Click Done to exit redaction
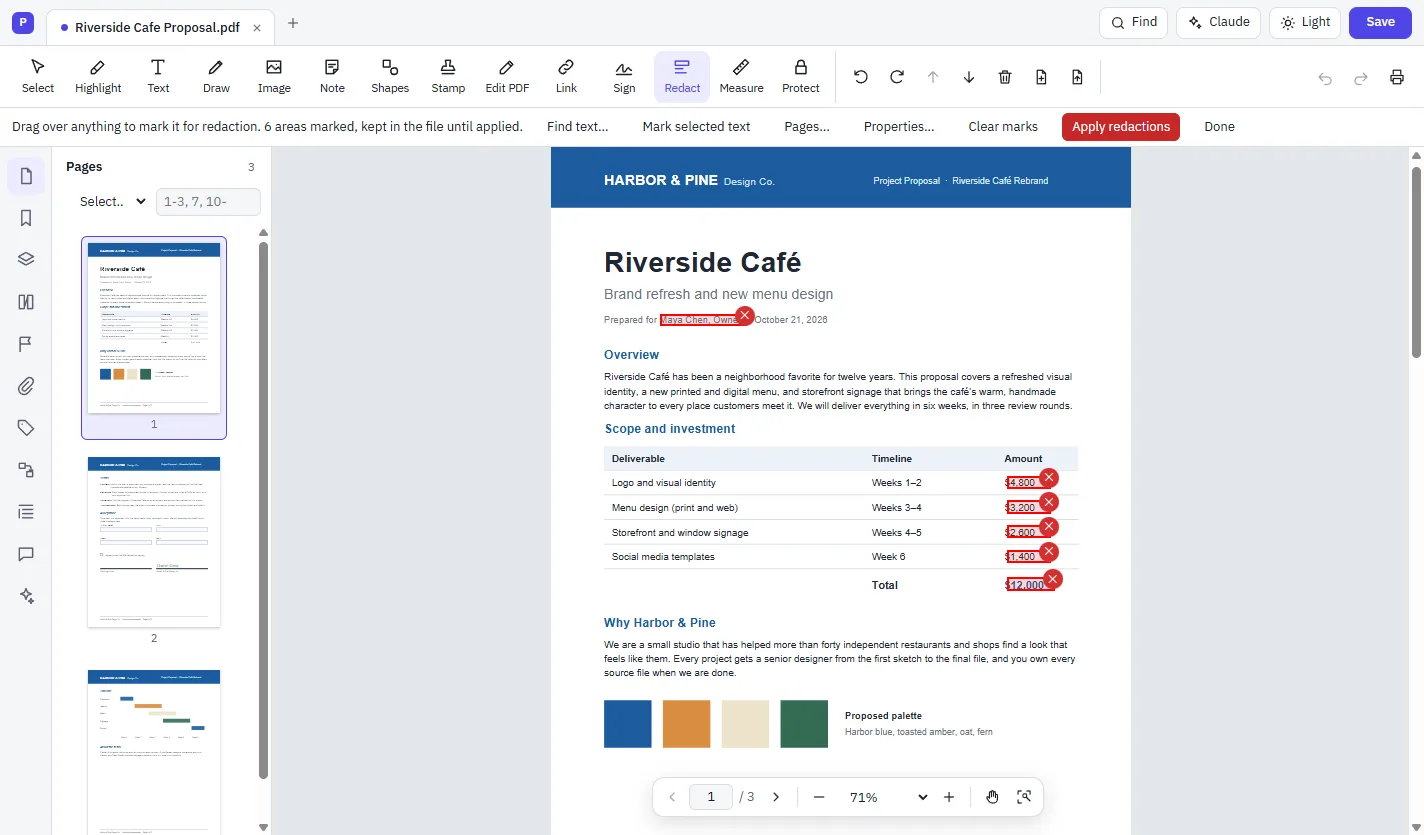The width and height of the screenshot is (1424, 835). [x=1219, y=127]
